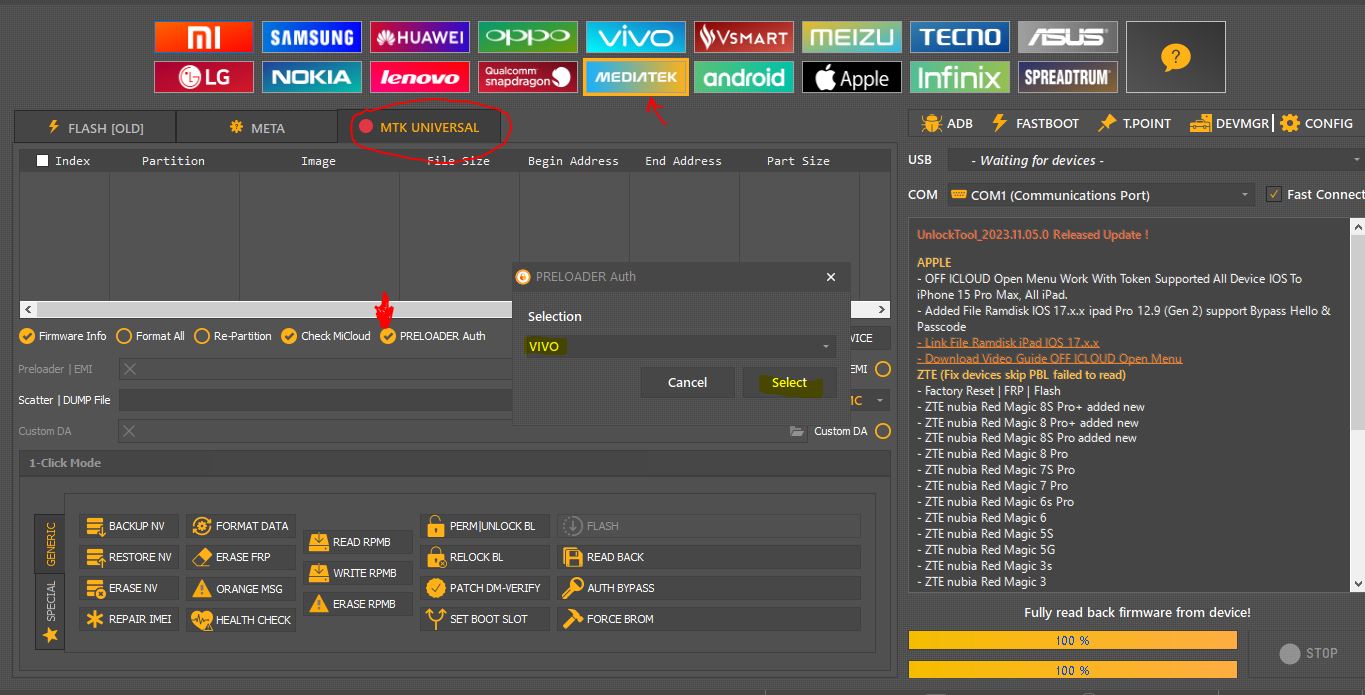Open Download Video Guide OFF ICLOUD link
1365x695 pixels.
coord(1050,358)
